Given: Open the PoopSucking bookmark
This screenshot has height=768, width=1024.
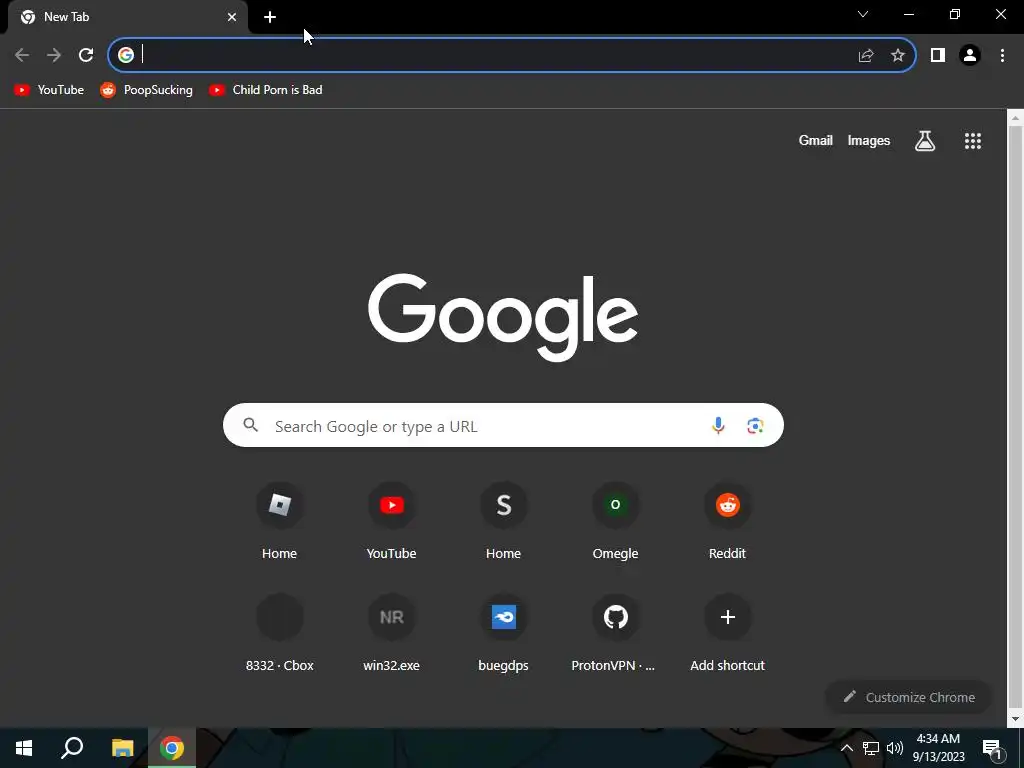Looking at the screenshot, I should click(146, 90).
